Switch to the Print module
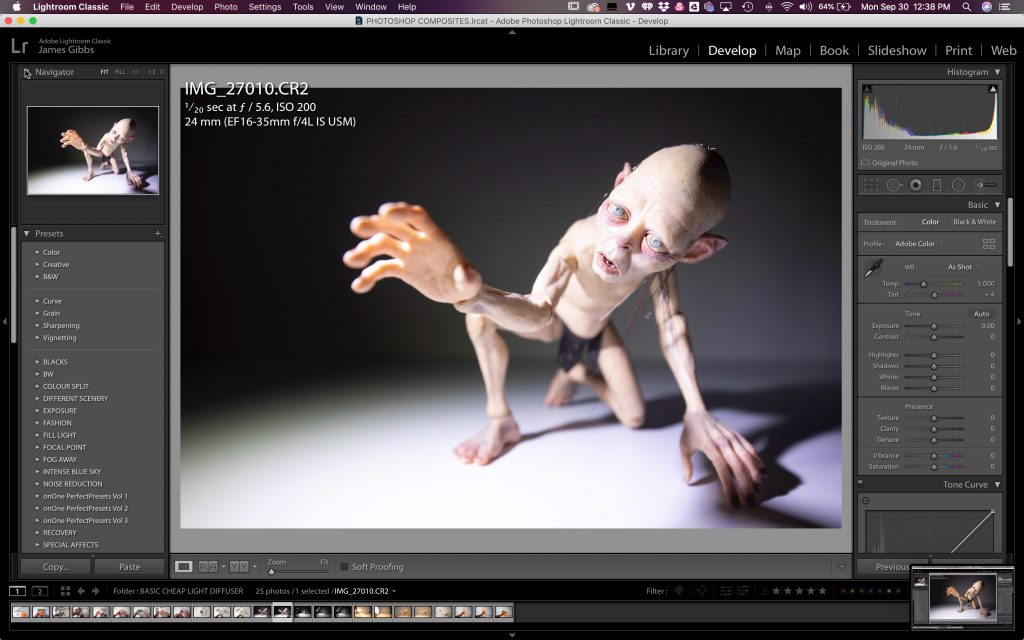 pos(958,50)
